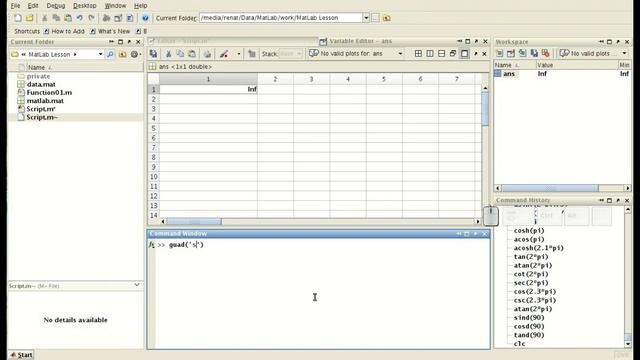This screenshot has width=640, height=360.
Task: Open the Window menu
Action: (115, 6)
